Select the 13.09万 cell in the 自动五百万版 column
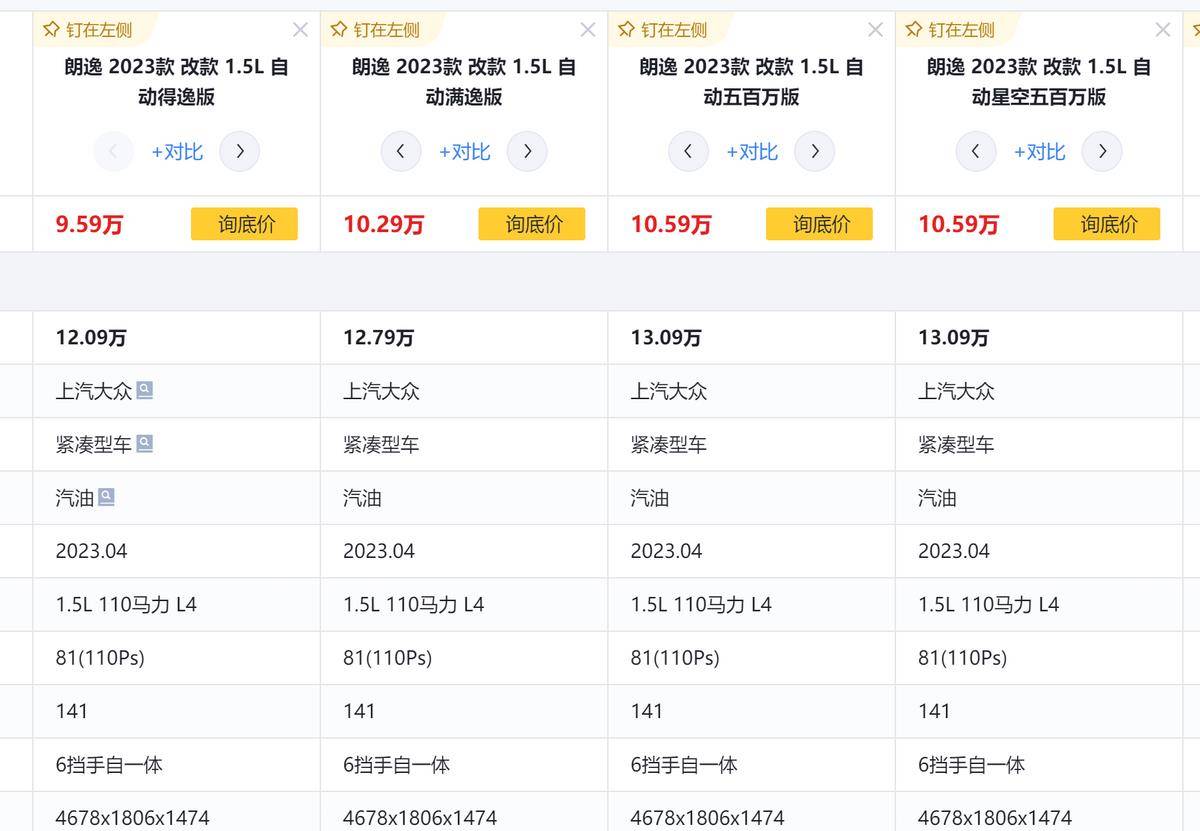1200x831 pixels. click(752, 338)
